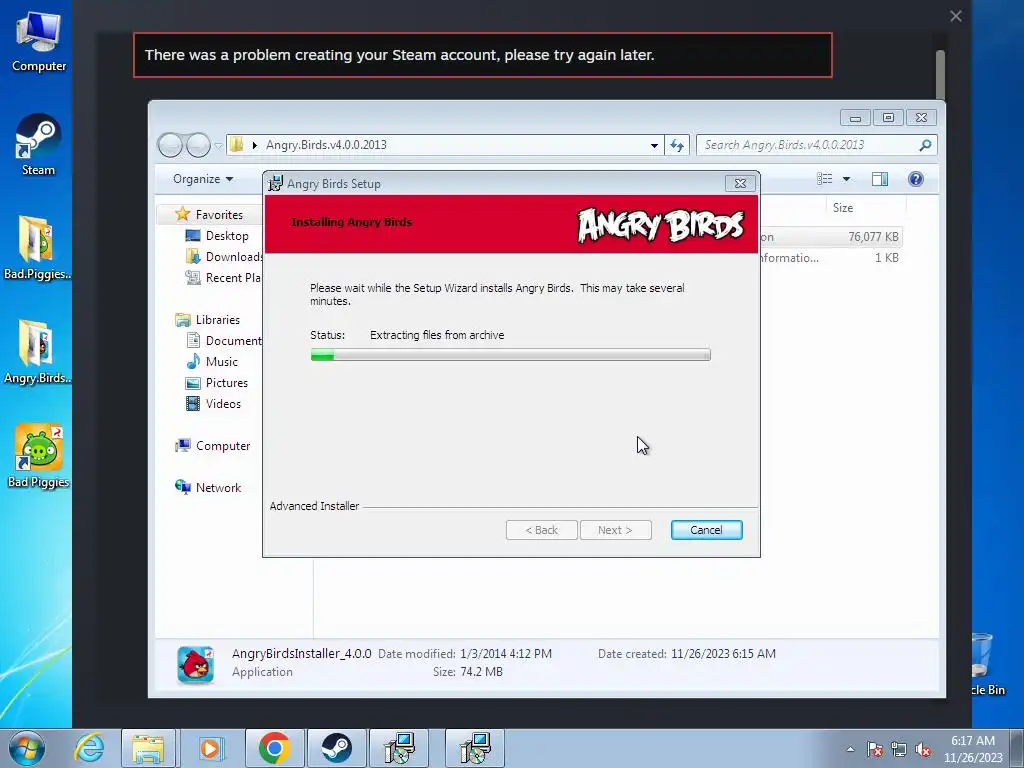This screenshot has width=1024, height=768.
Task: Change the view using the Explorer views icon
Action: click(825, 179)
